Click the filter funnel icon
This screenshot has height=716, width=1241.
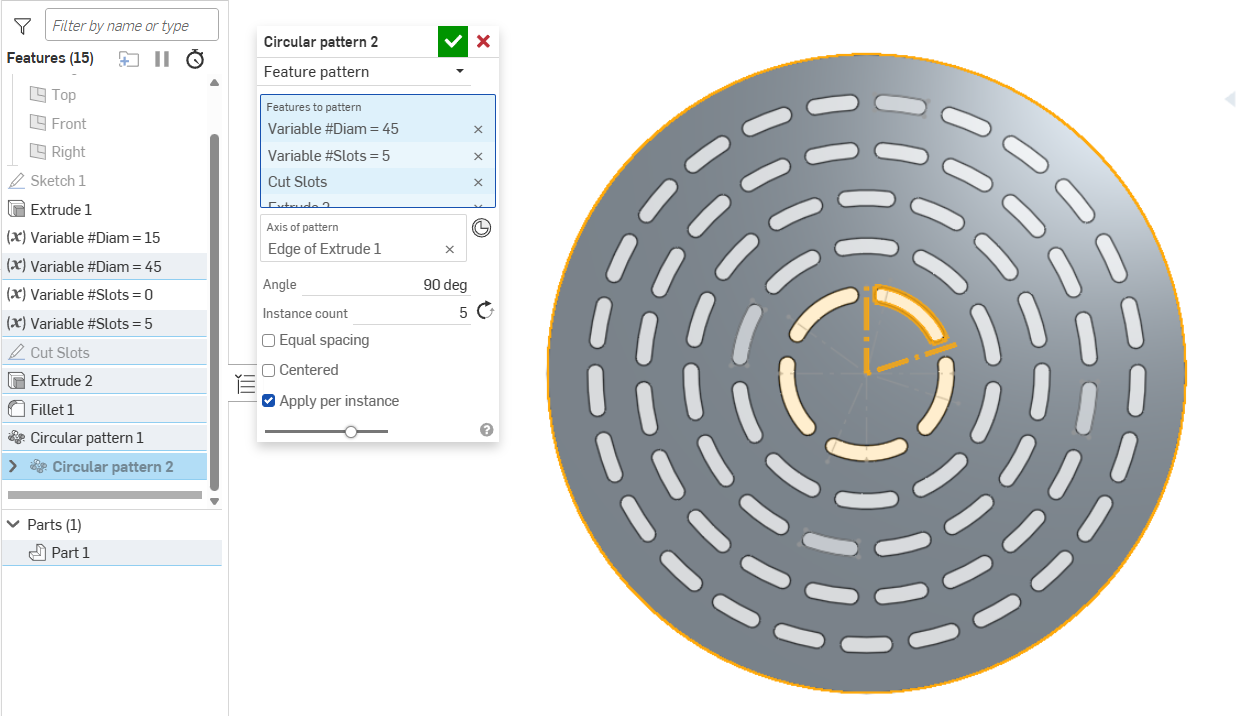click(x=22, y=26)
